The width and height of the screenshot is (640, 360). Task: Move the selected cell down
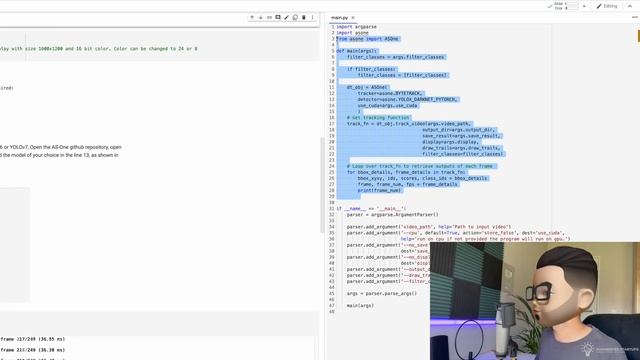260,18
